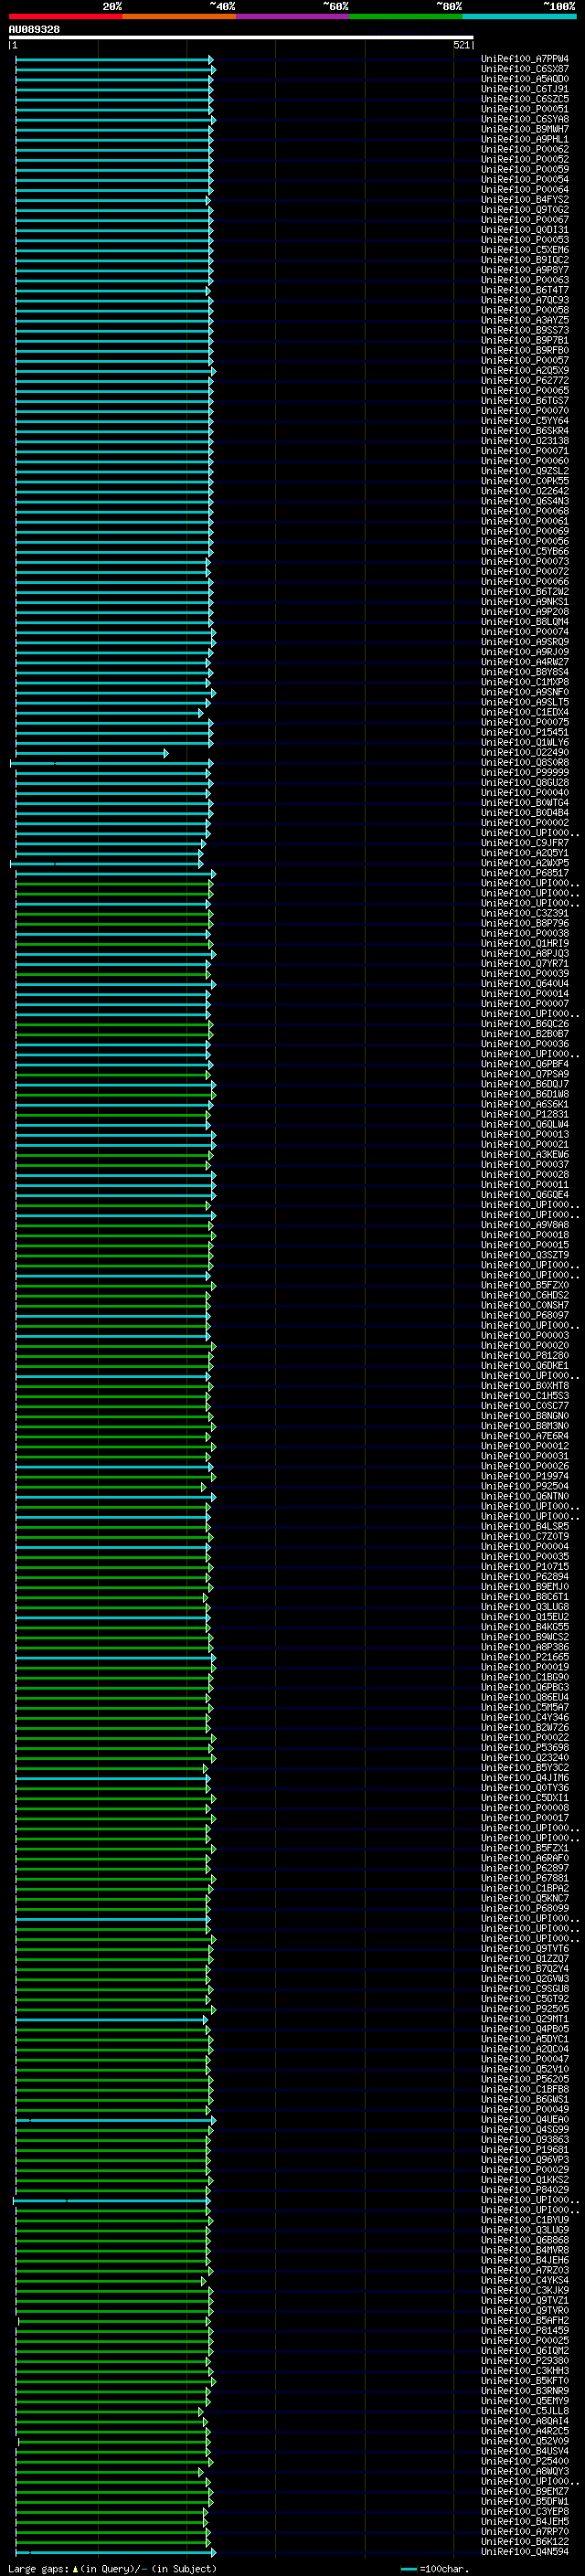The height and width of the screenshot is (2576, 585).
Task: Click the UniRef100_B6TGS7 label
Action: pos(525,401)
